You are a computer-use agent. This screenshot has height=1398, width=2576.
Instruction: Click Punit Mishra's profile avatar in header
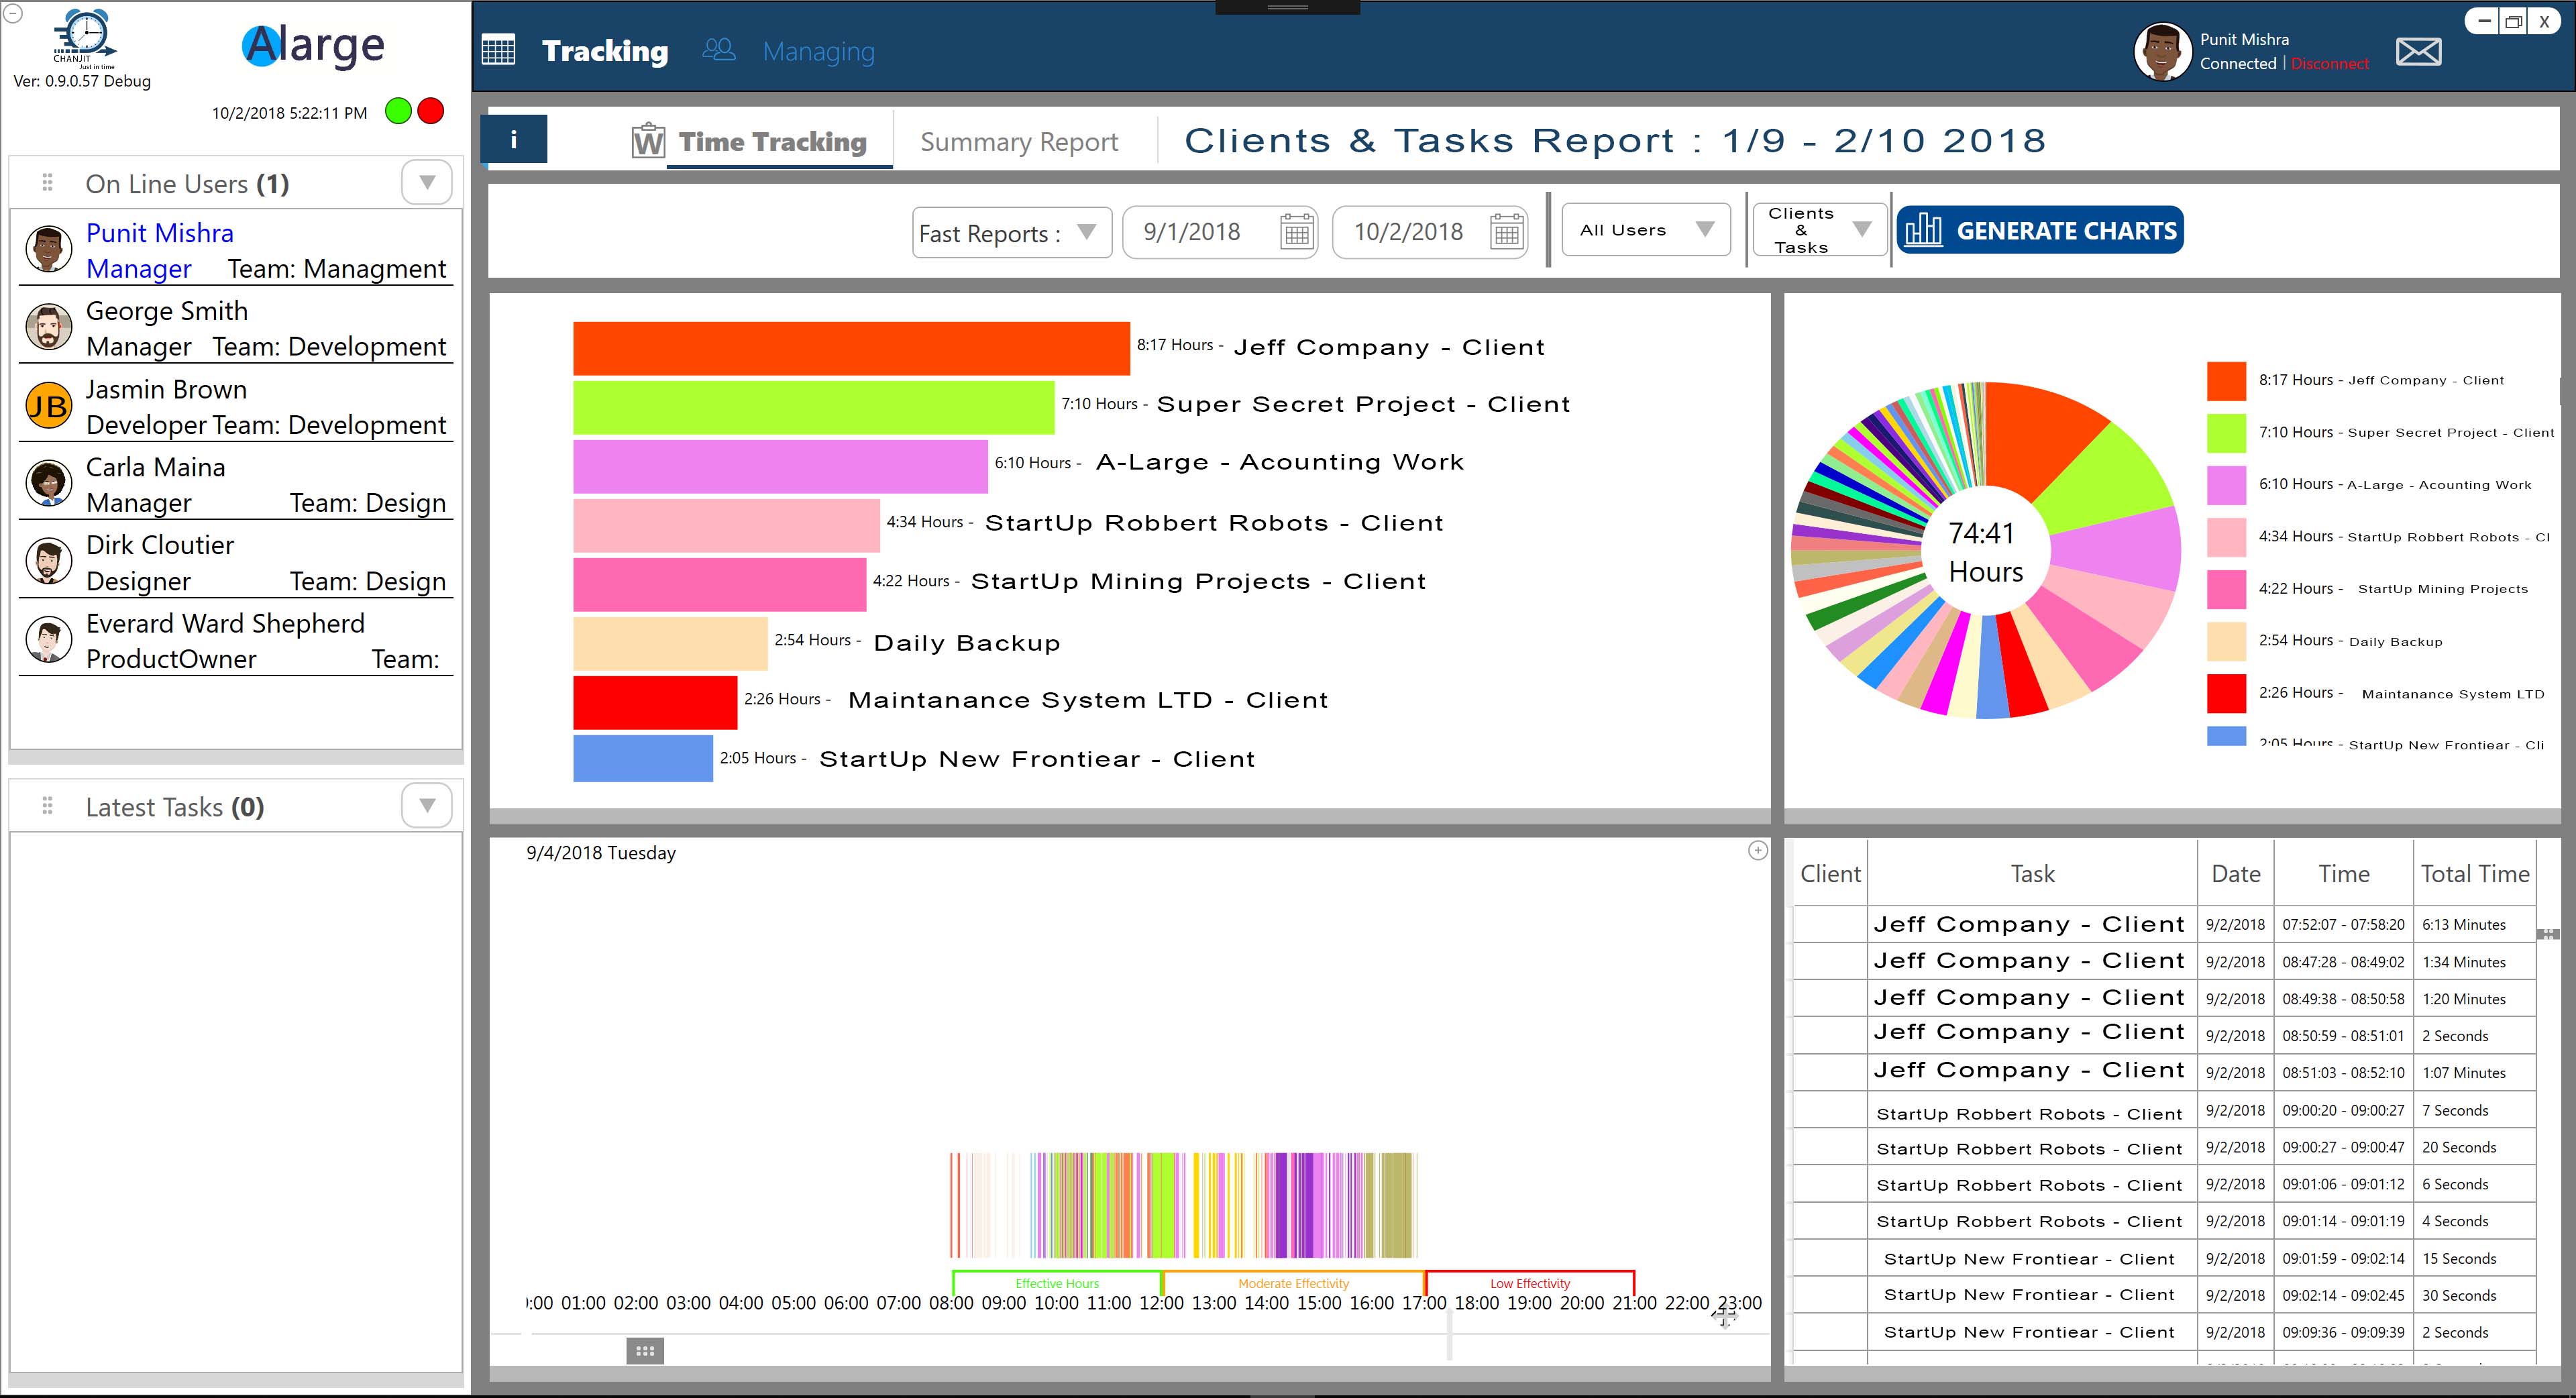pos(2162,52)
